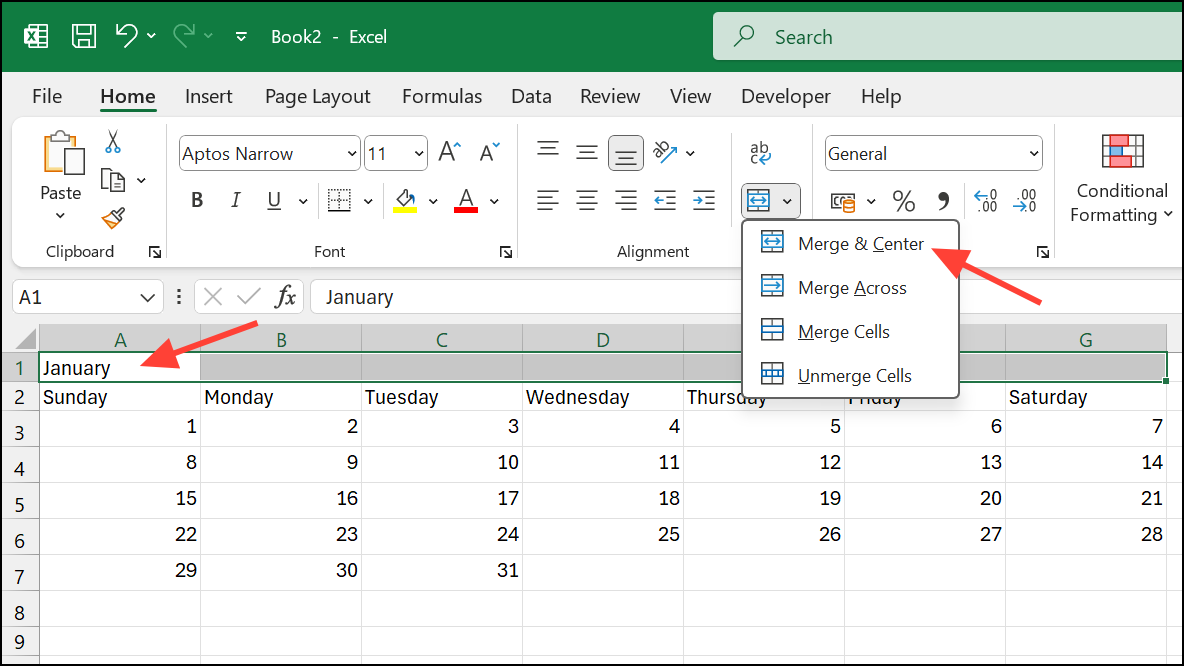1184x666 pixels.
Task: Open the Page Layout tab
Action: coord(317,97)
